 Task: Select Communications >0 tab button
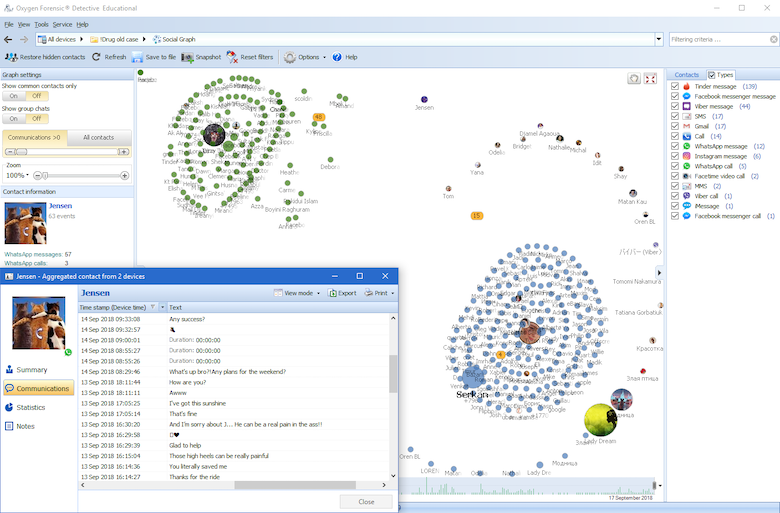point(34,137)
